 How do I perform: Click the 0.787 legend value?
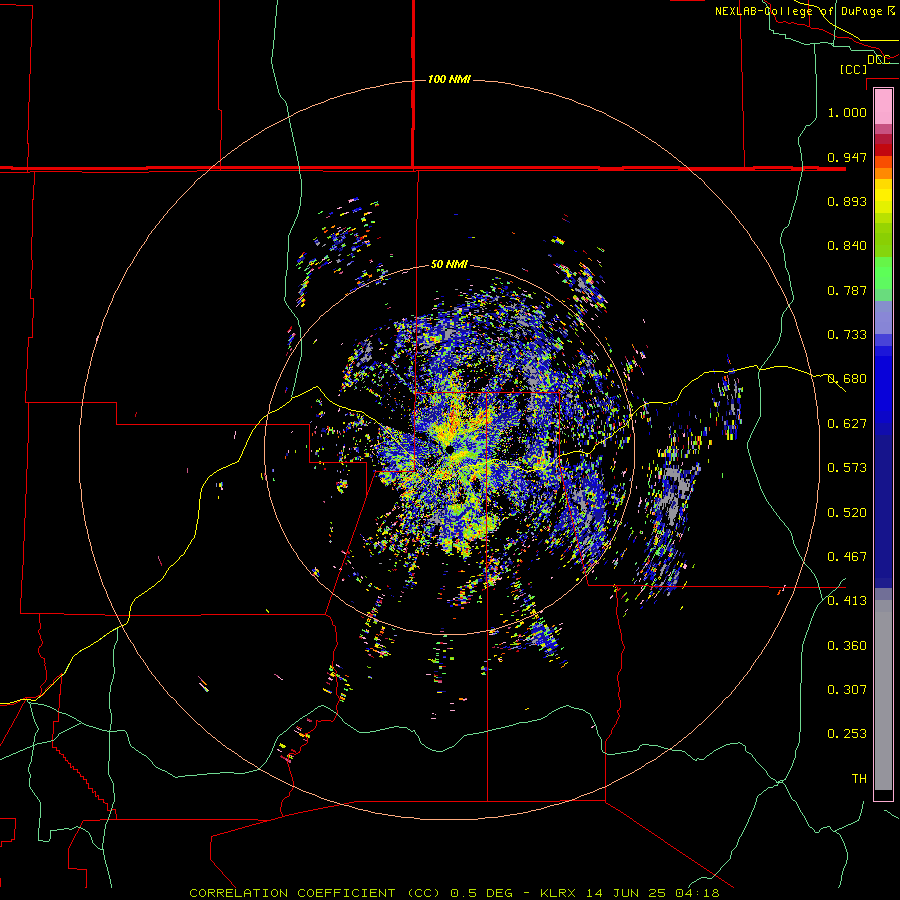click(847, 290)
